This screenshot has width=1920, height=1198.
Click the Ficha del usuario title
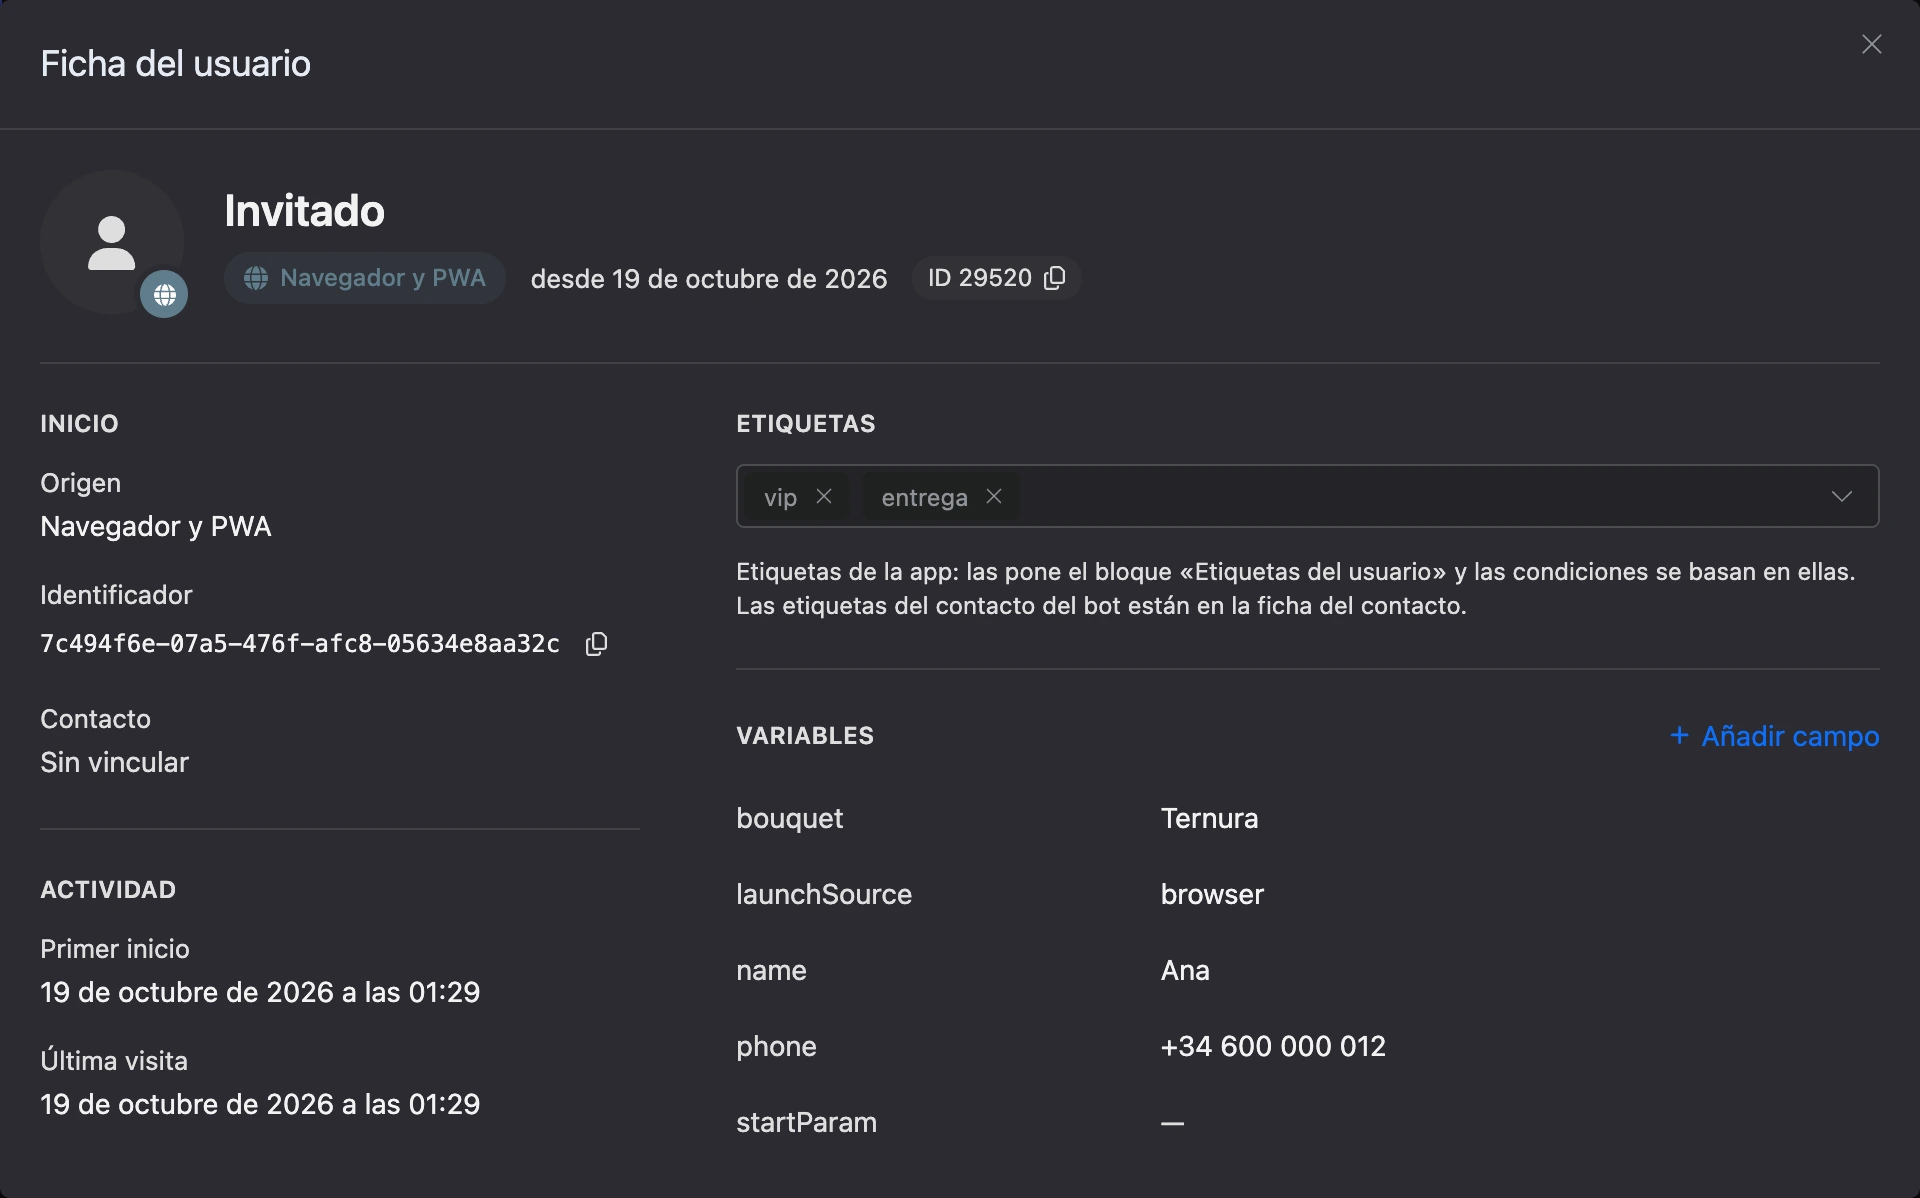176,64
